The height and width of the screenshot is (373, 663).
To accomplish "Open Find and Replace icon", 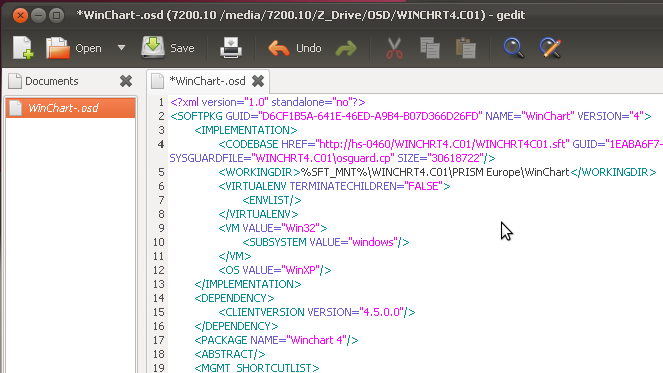I will 550,48.
